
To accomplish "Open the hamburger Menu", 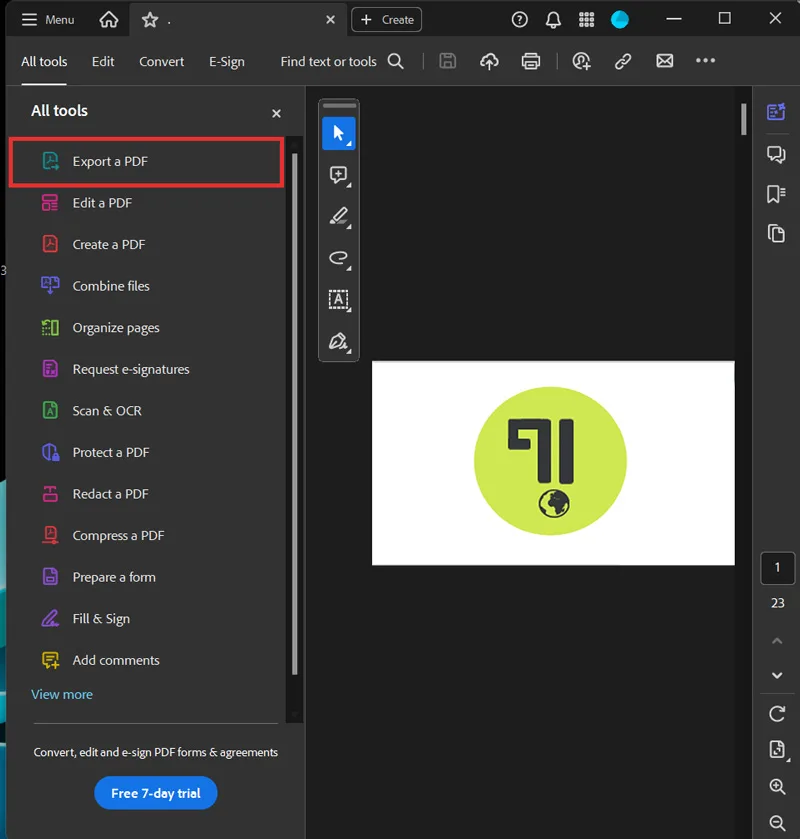I will [48, 20].
